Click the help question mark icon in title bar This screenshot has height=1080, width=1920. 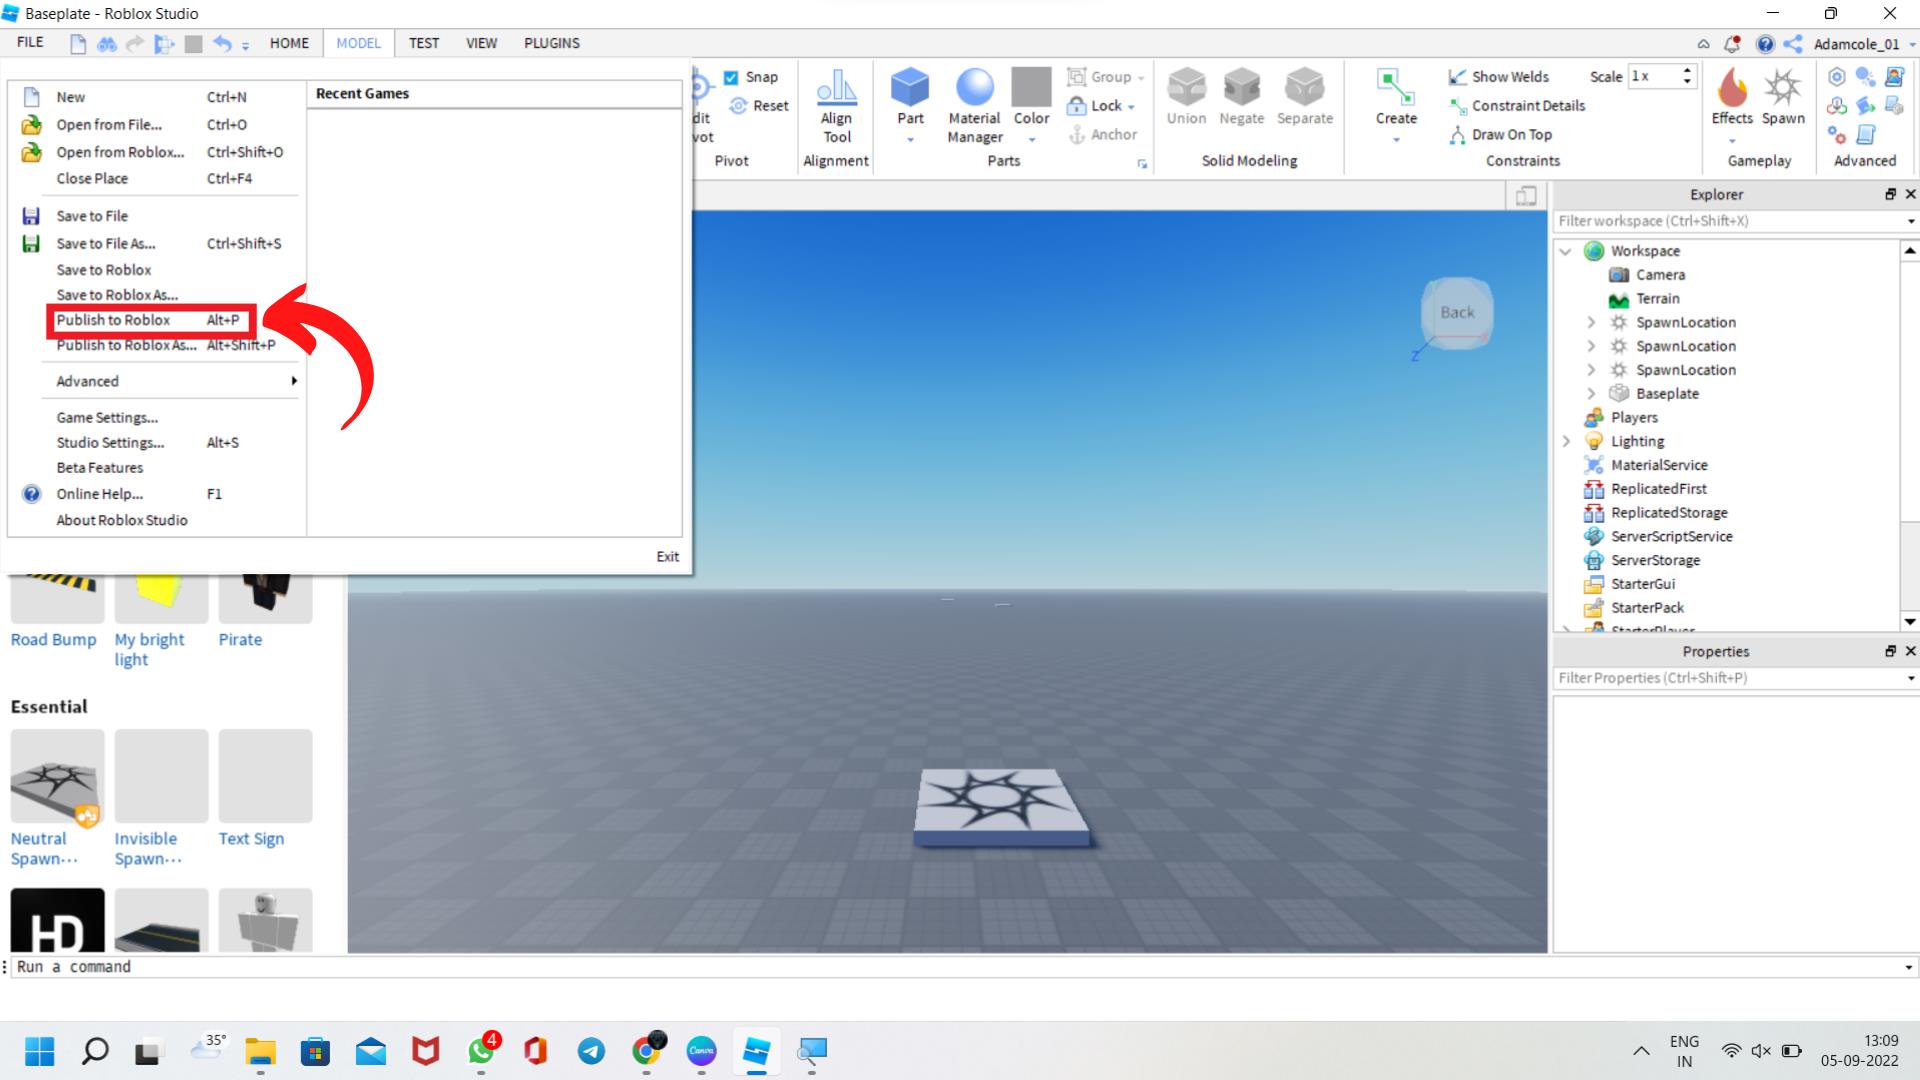tap(1765, 44)
